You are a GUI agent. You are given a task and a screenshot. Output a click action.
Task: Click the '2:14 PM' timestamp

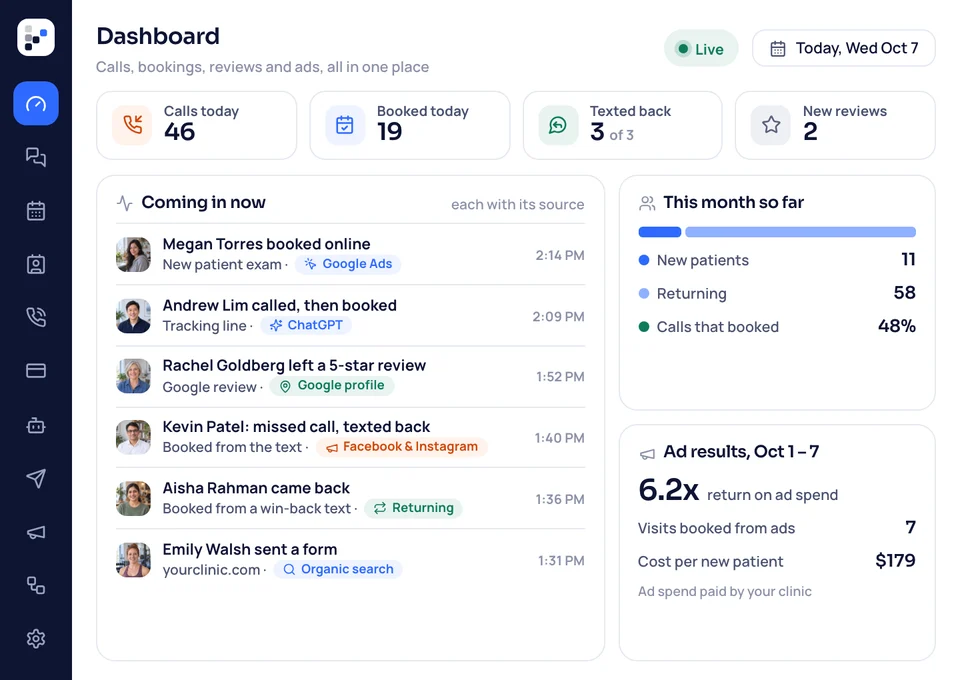click(x=560, y=255)
